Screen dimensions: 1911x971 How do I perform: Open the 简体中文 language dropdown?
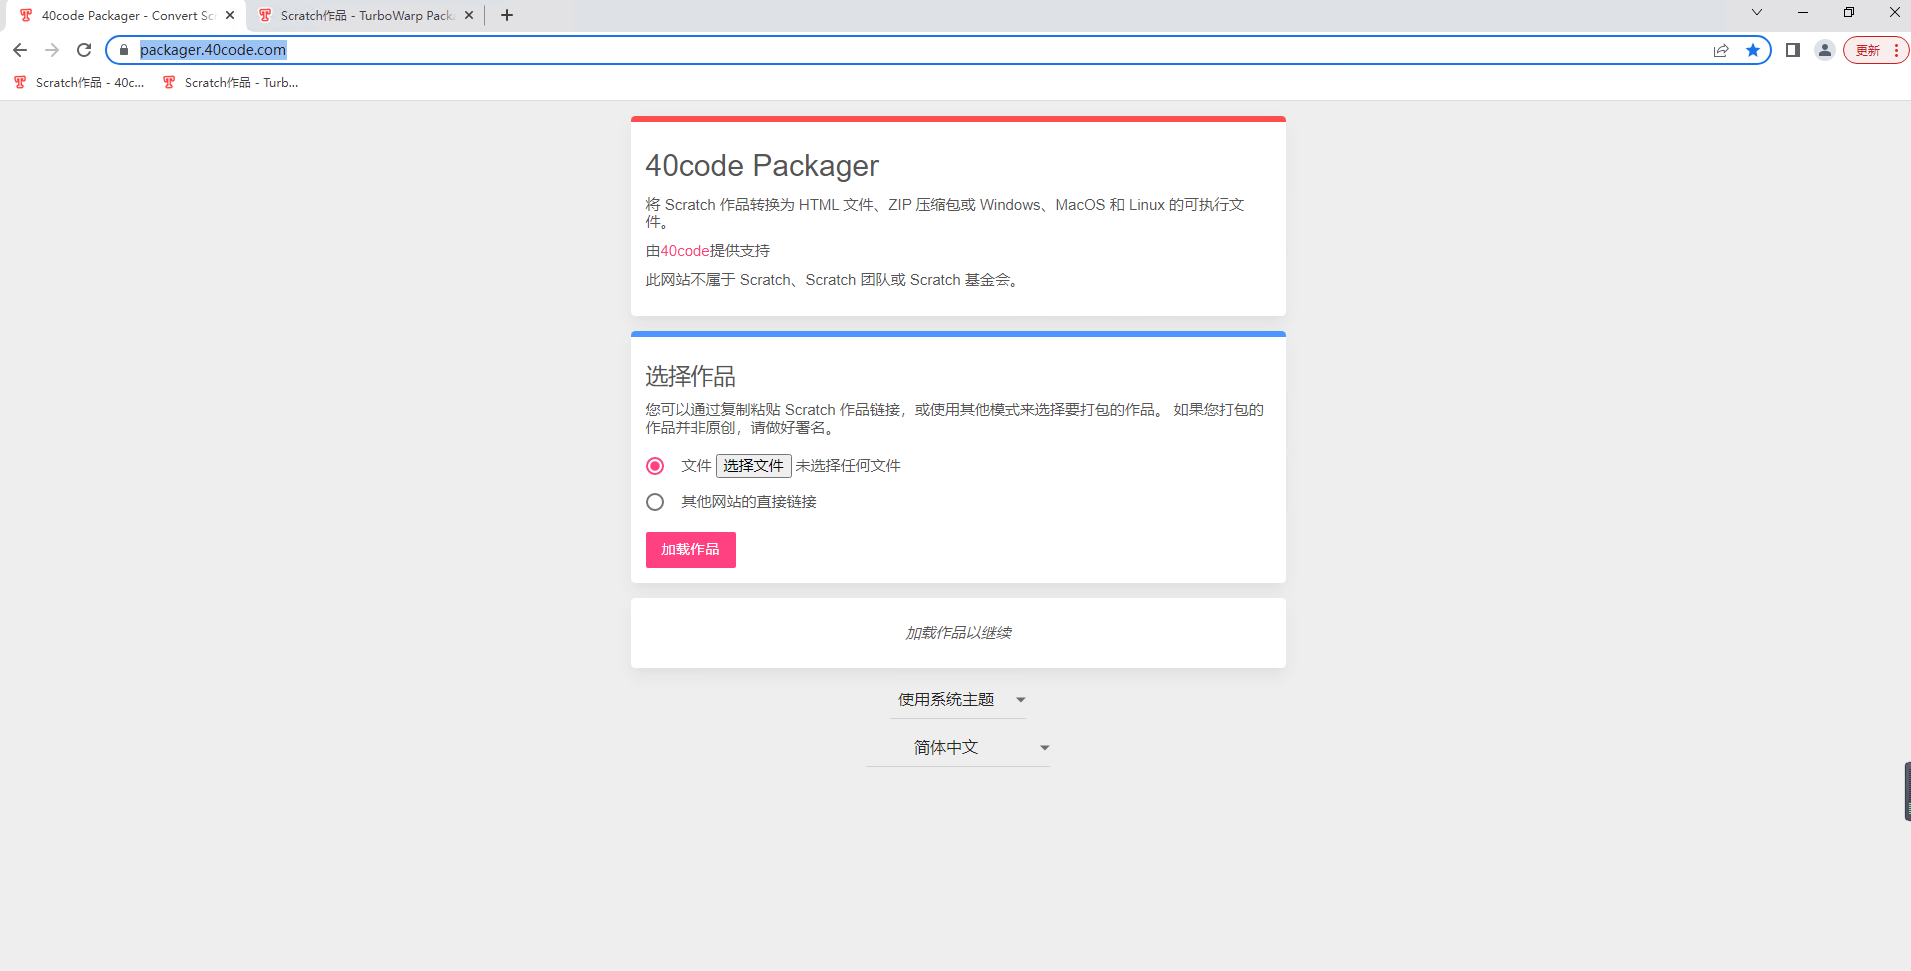click(x=959, y=748)
